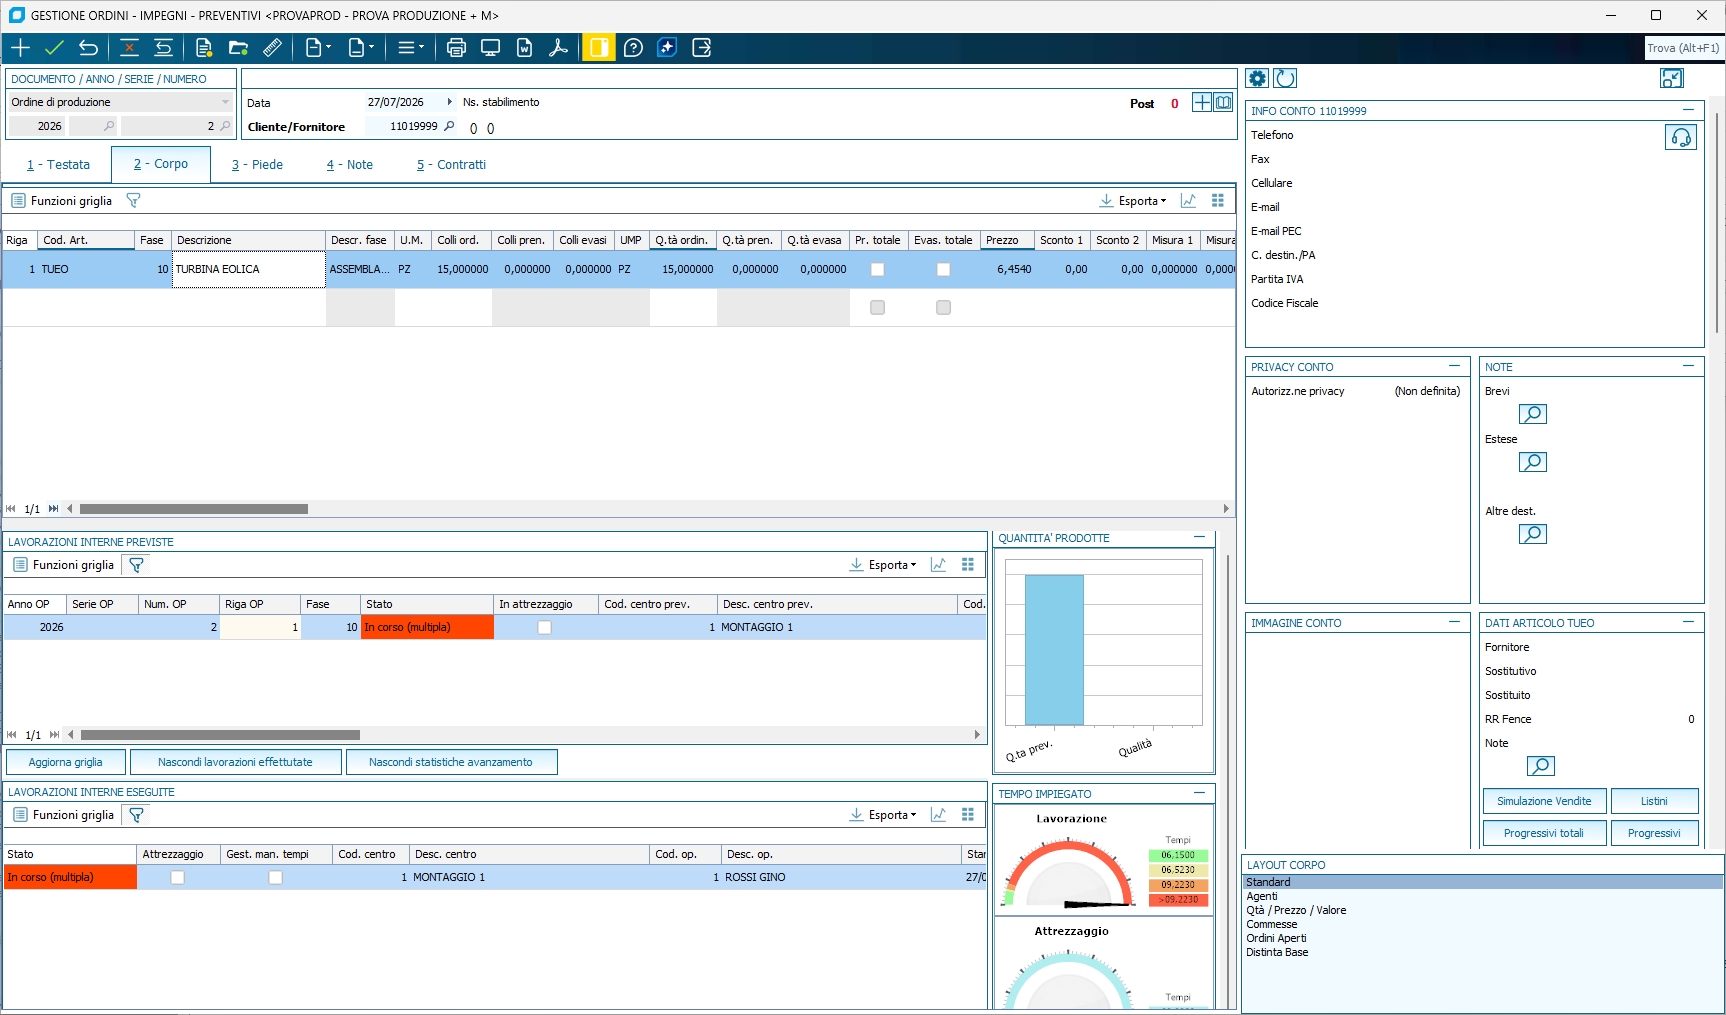This screenshot has width=1726, height=1015.
Task: Click the Listini button
Action: [1654, 801]
